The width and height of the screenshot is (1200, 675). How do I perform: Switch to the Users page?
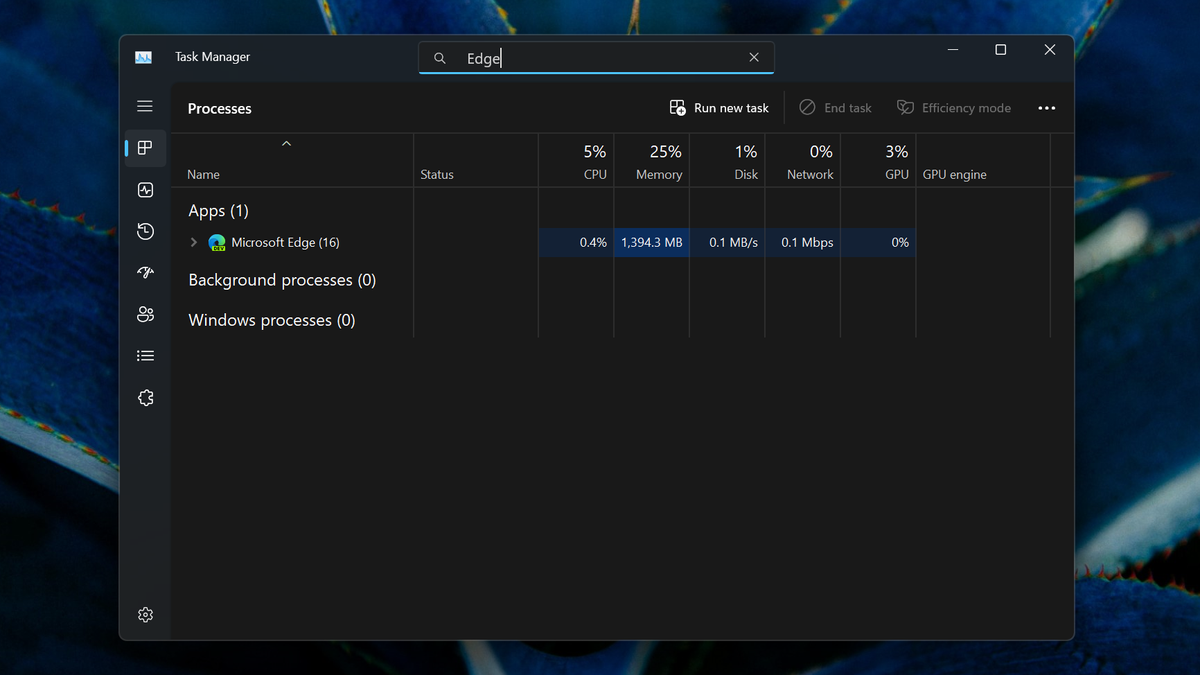(145, 314)
